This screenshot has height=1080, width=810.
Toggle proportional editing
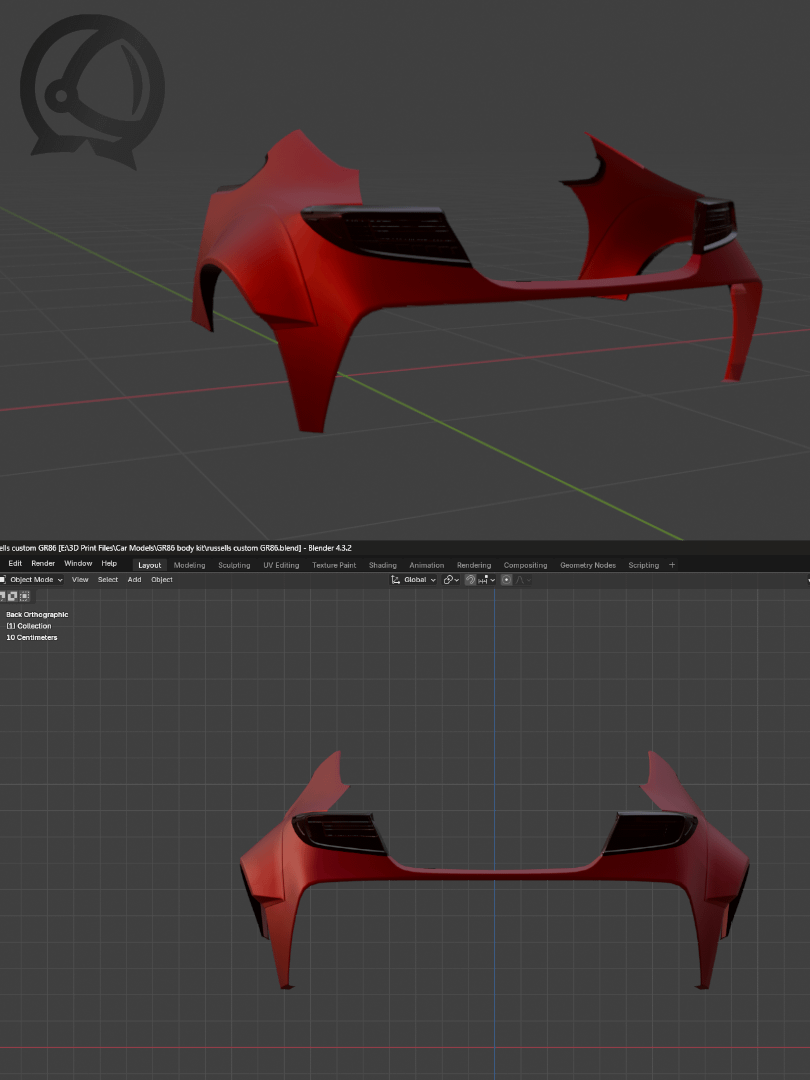point(507,580)
